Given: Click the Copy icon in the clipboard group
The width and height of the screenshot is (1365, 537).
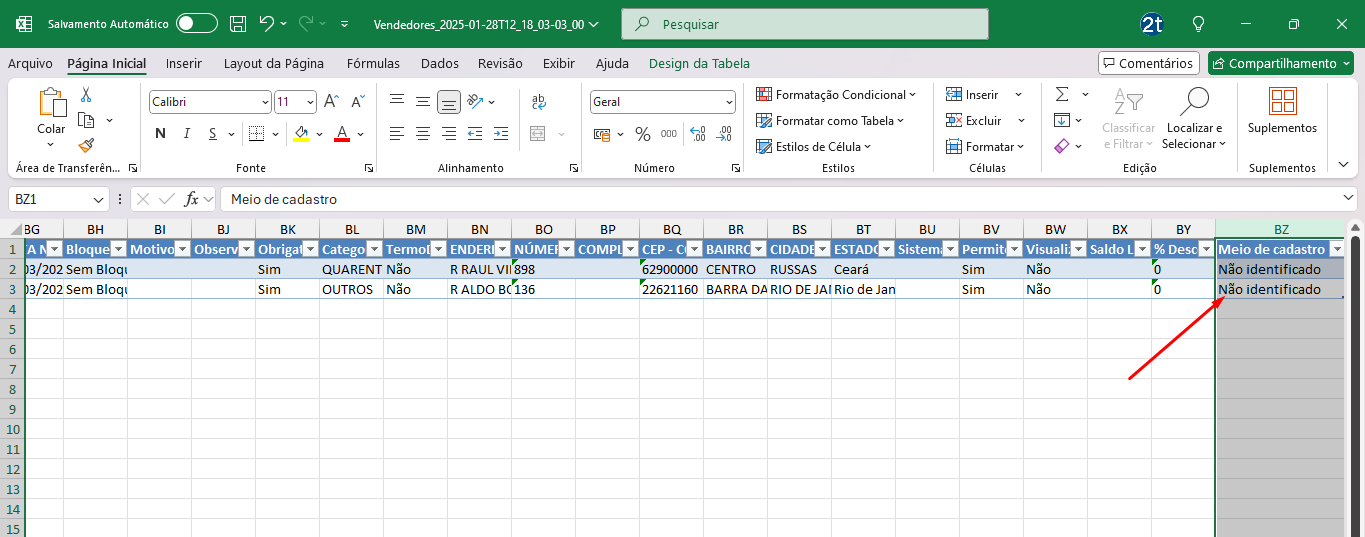Looking at the screenshot, I should [86, 120].
